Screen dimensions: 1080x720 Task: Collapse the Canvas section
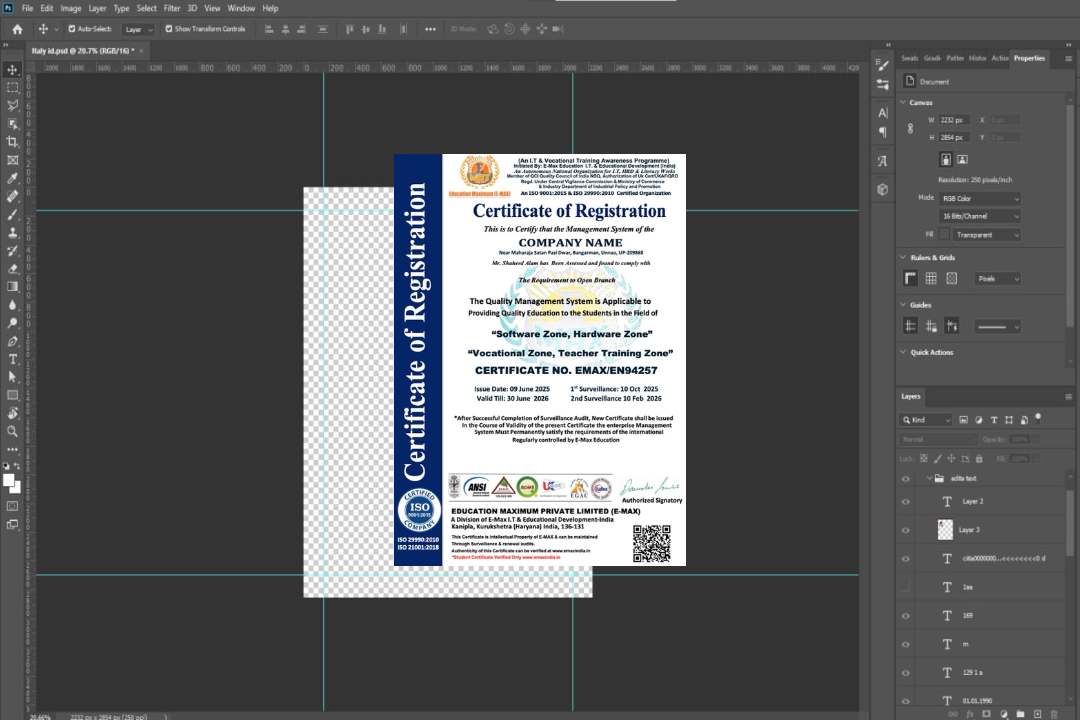904,102
